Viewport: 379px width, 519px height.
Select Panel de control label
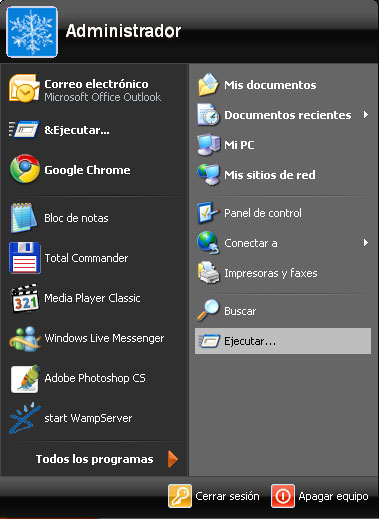pyautogui.click(x=263, y=213)
